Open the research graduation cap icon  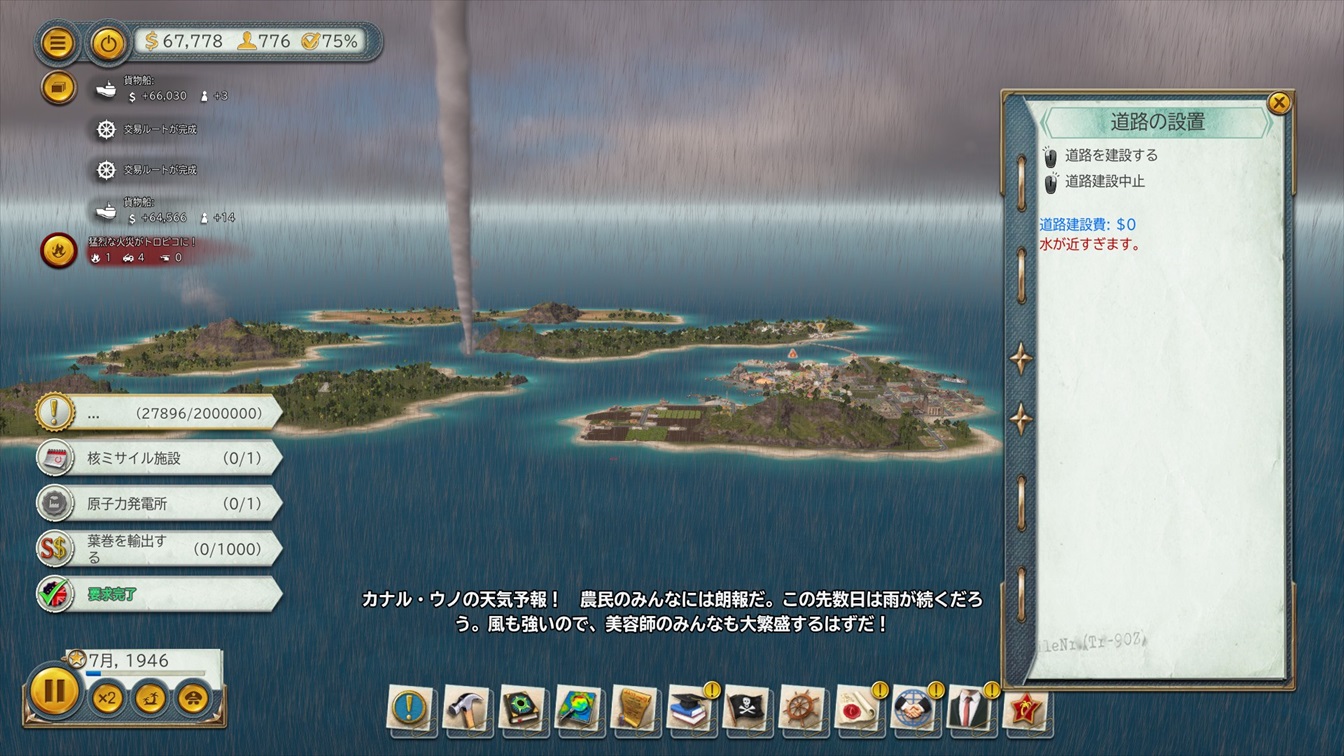tap(690, 708)
